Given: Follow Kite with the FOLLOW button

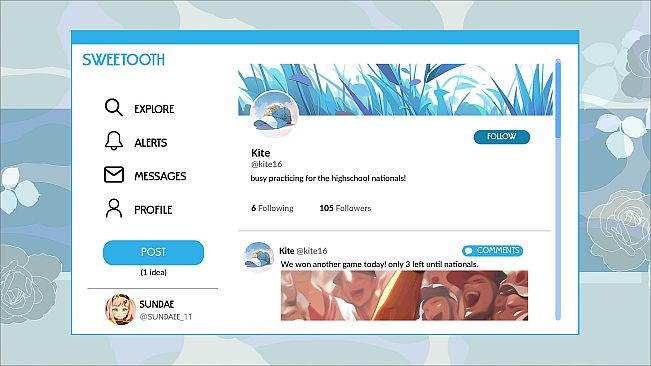Looking at the screenshot, I should coord(502,137).
